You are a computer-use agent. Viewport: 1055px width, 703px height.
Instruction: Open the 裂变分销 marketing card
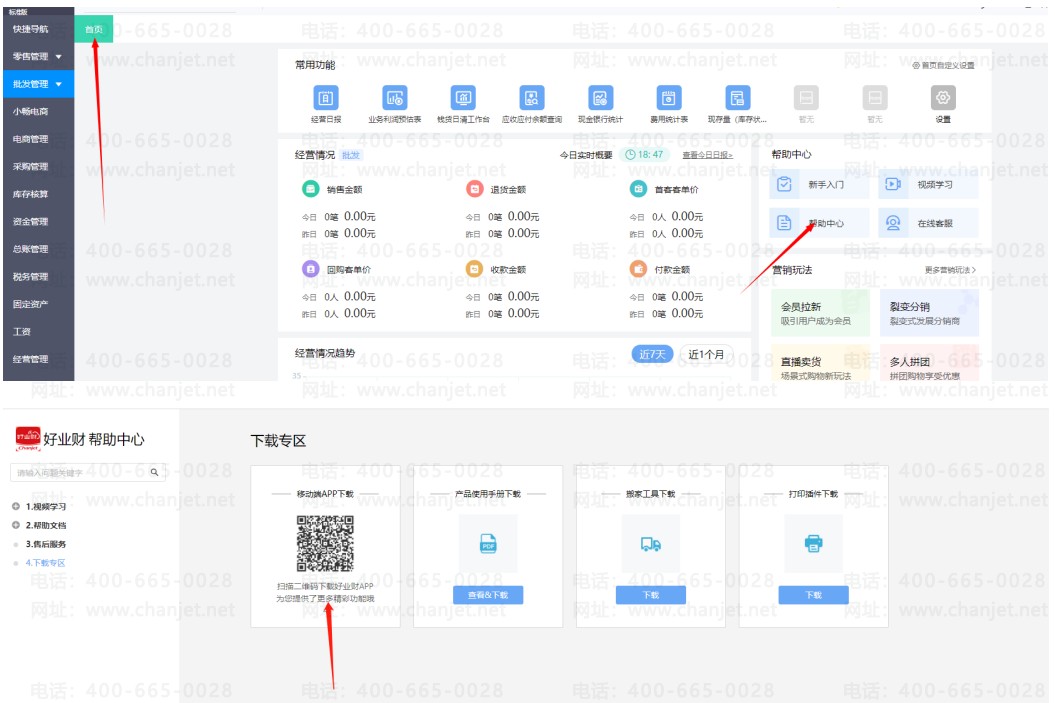pos(929,313)
